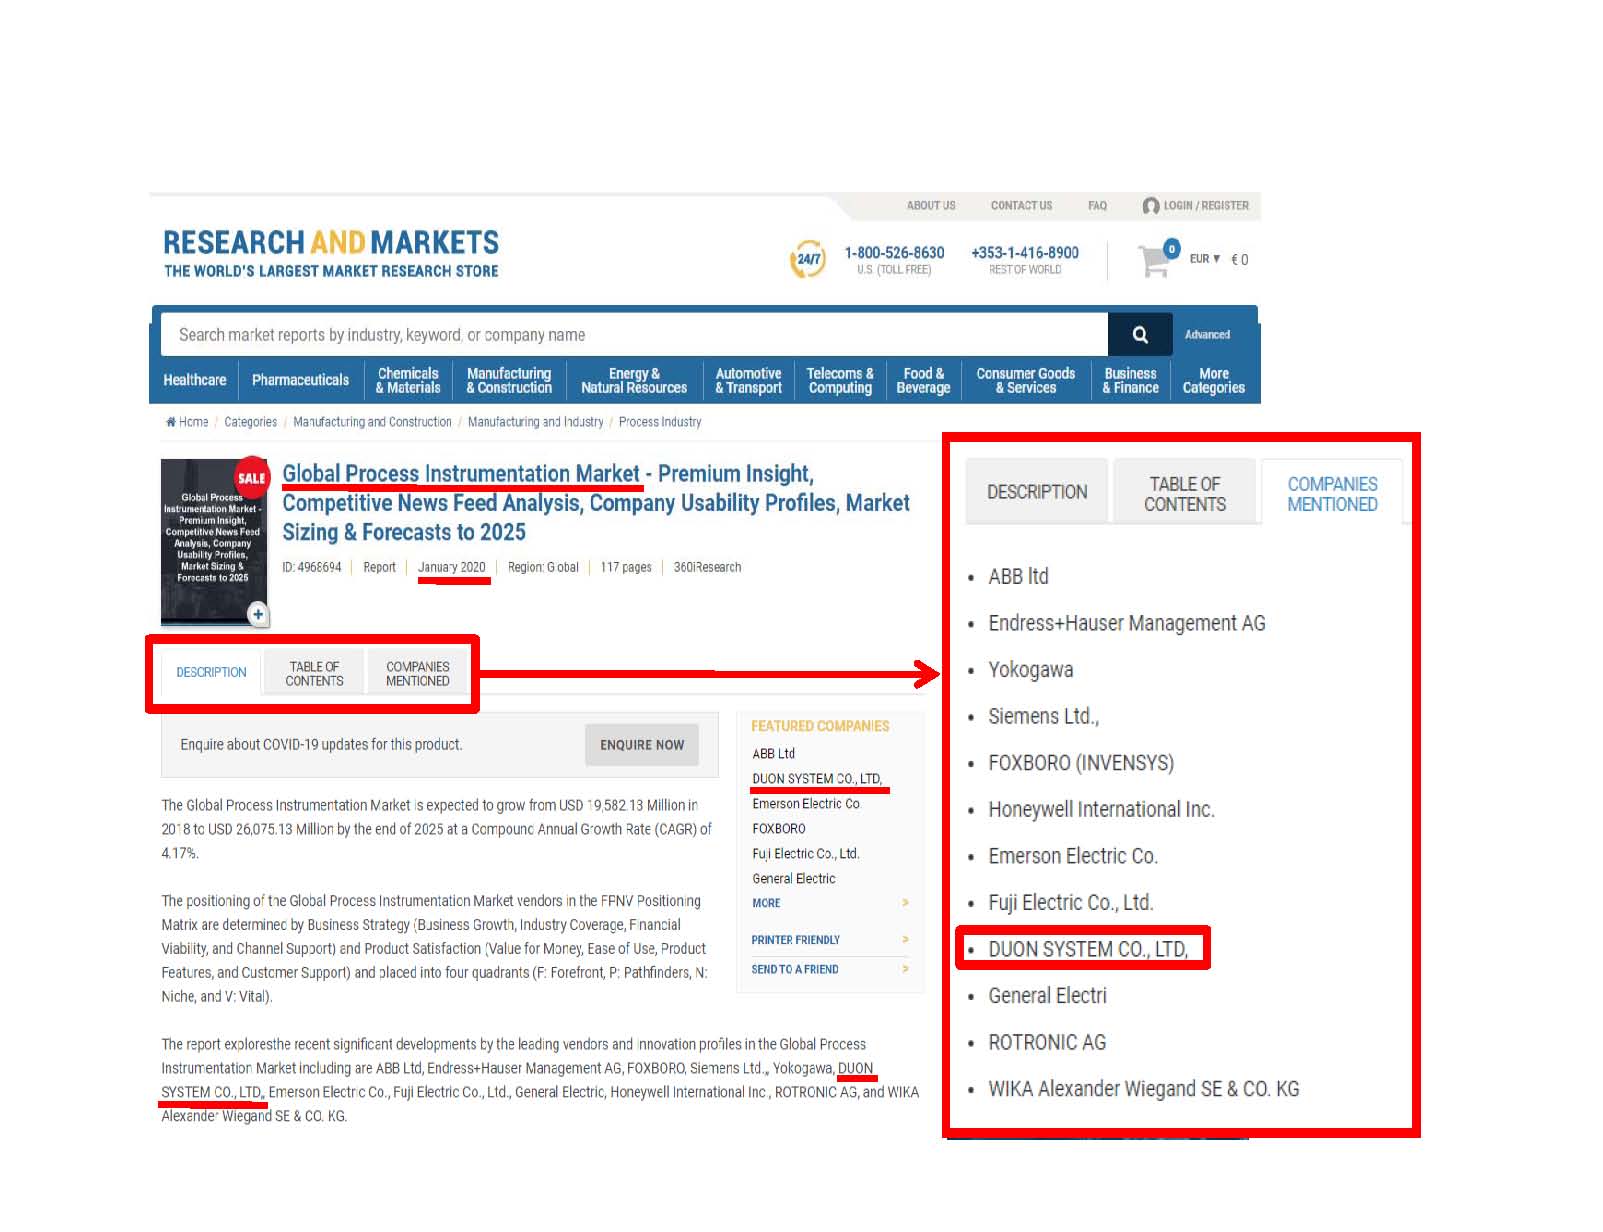Open the shopping cart icon
The image size is (1603, 1232).
[x=1157, y=258]
